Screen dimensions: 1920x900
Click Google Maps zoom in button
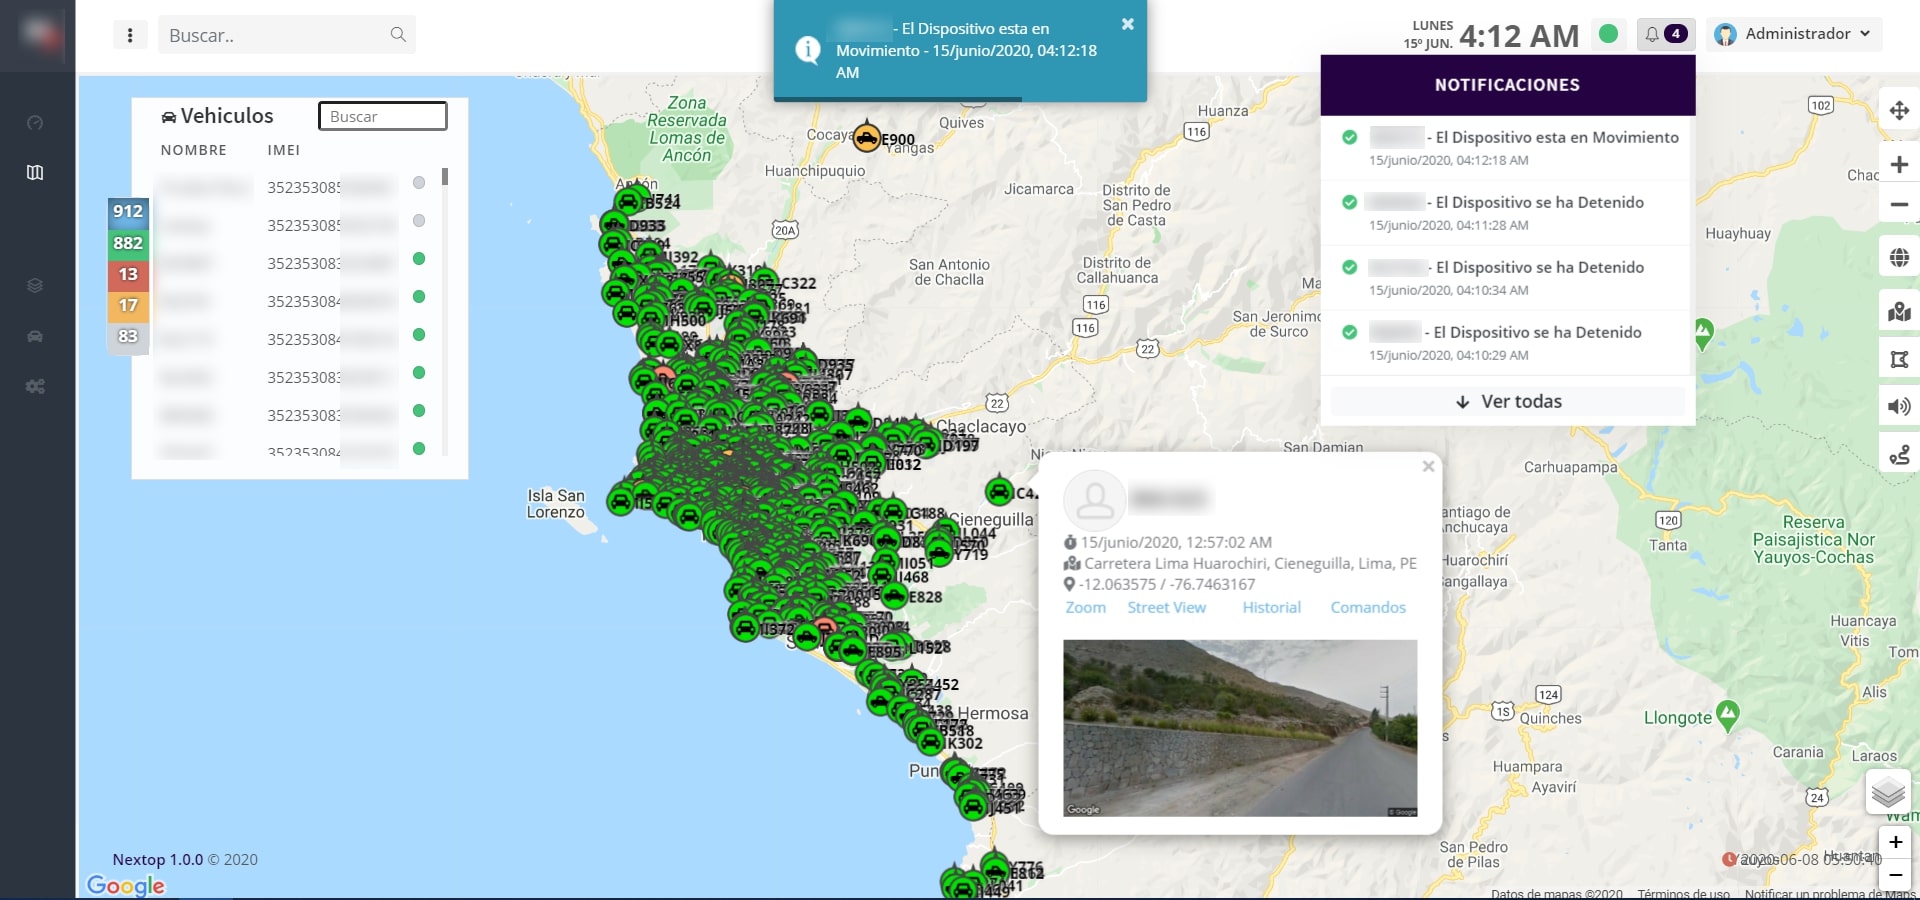[1895, 842]
